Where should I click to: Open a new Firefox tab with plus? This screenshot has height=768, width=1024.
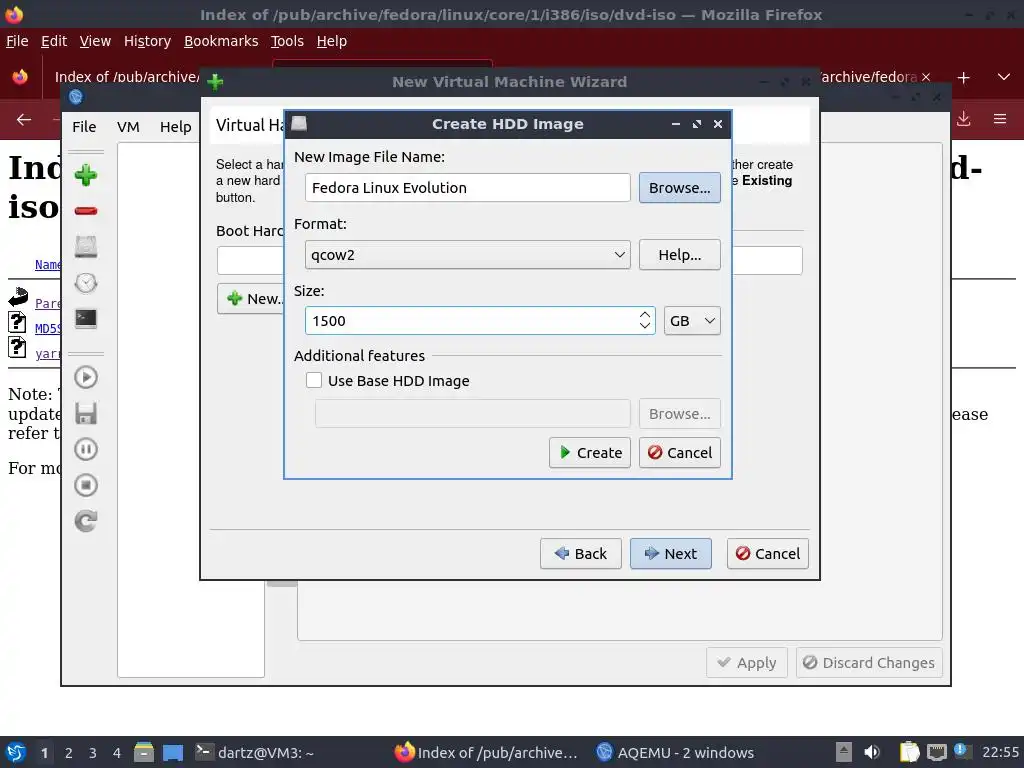click(963, 78)
